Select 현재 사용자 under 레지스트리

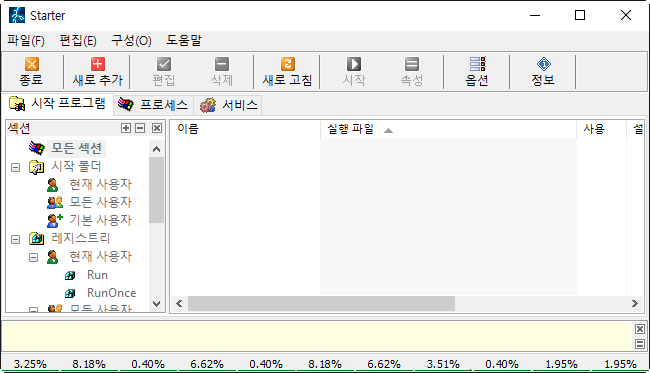(100, 257)
